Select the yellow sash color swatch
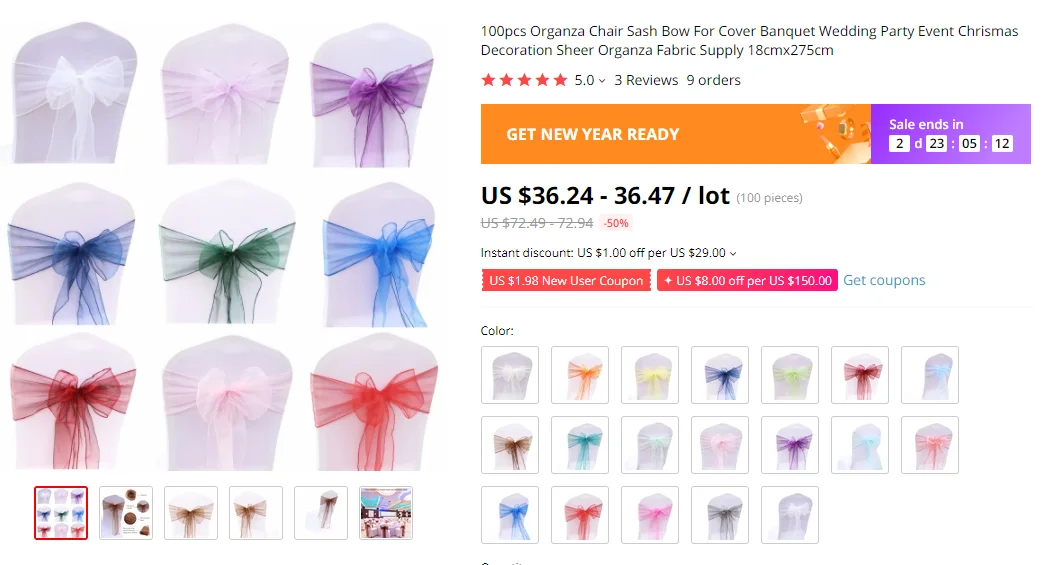Screen dimensions: 1042x565 pos(650,375)
